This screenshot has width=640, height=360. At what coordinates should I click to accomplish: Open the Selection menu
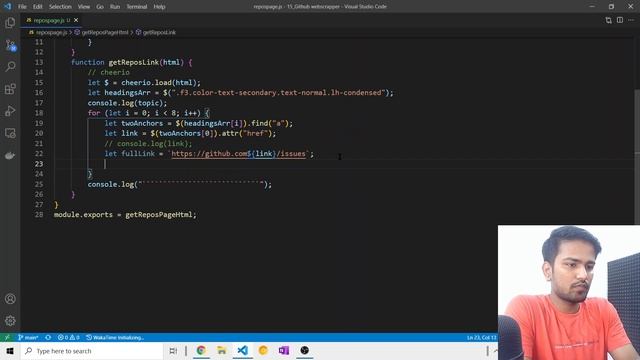tap(60, 7)
